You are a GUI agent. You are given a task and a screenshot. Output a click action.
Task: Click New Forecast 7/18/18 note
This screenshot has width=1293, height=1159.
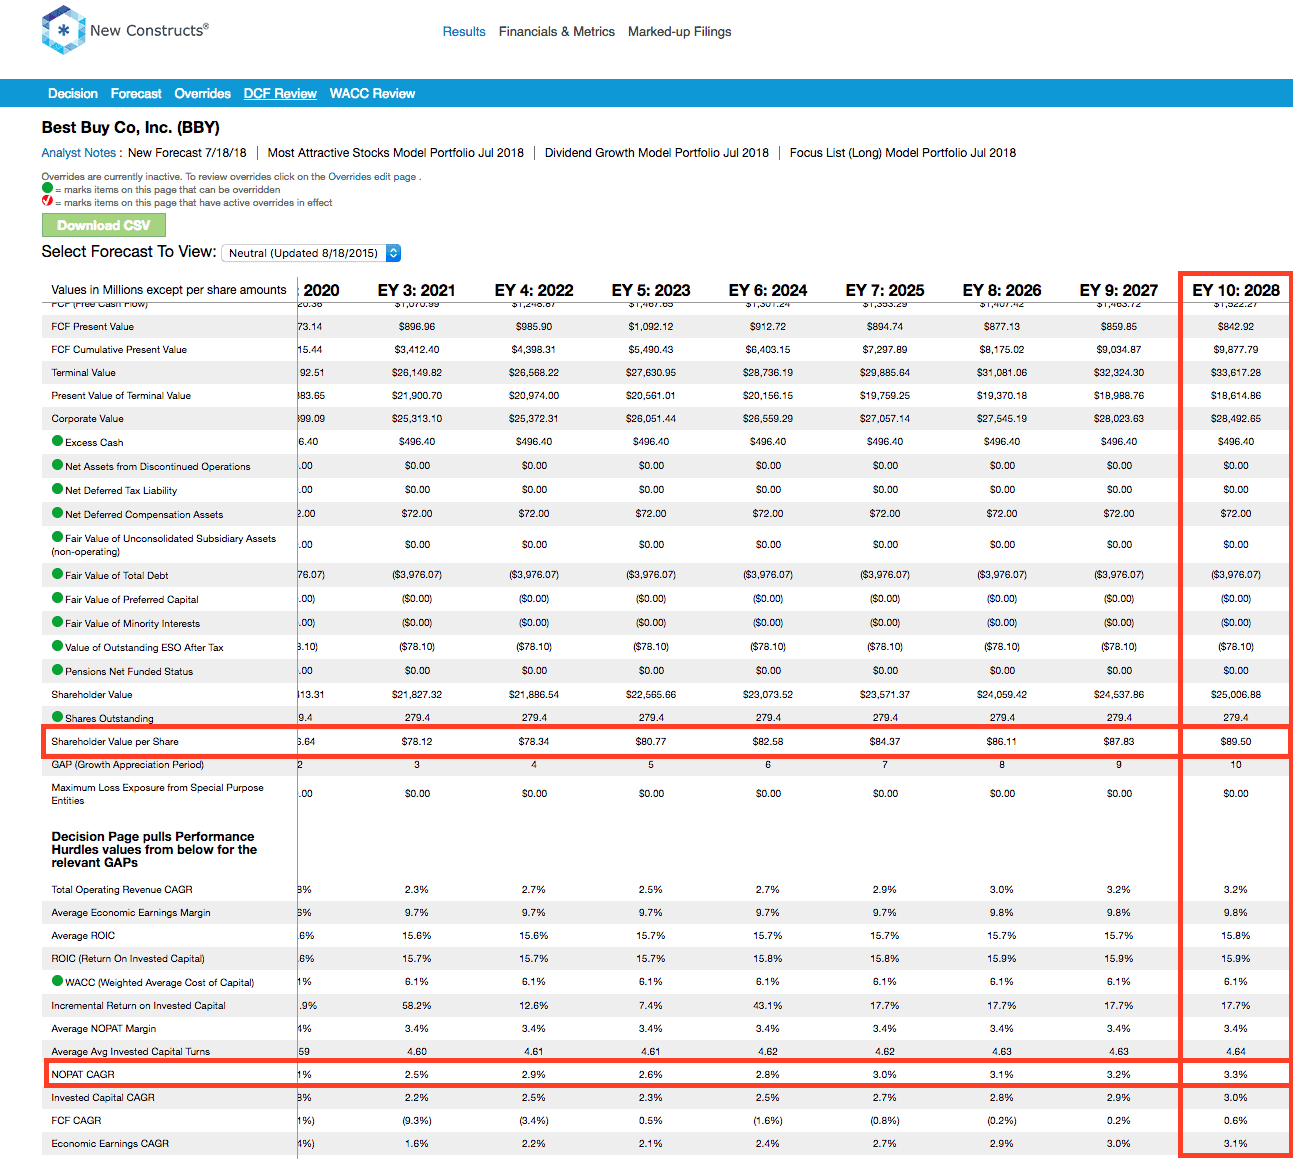coord(187,153)
